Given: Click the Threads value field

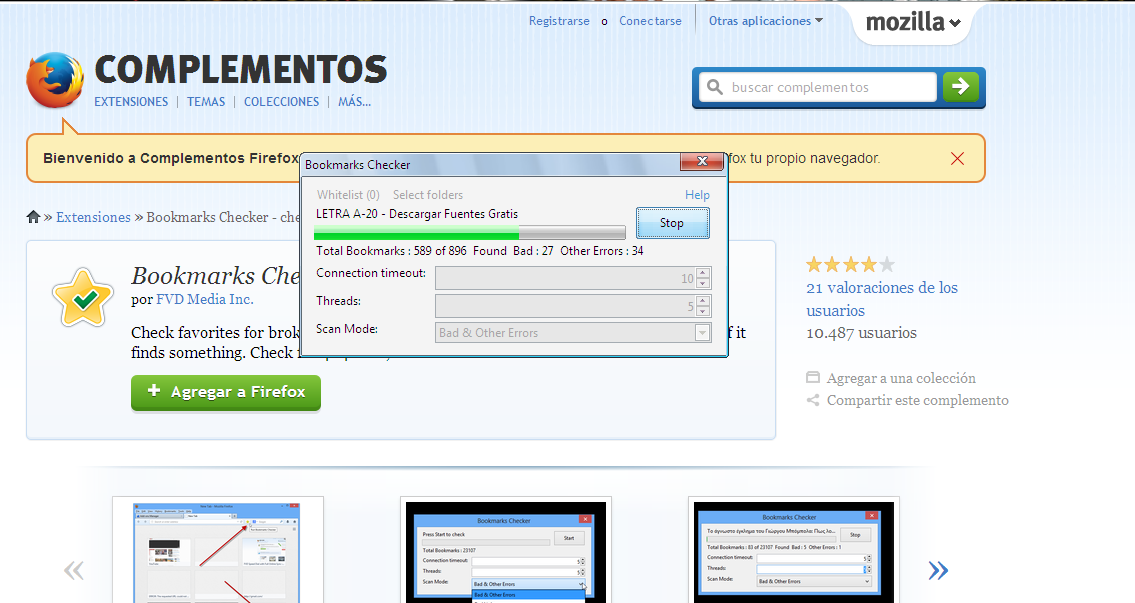Looking at the screenshot, I should [x=565, y=306].
